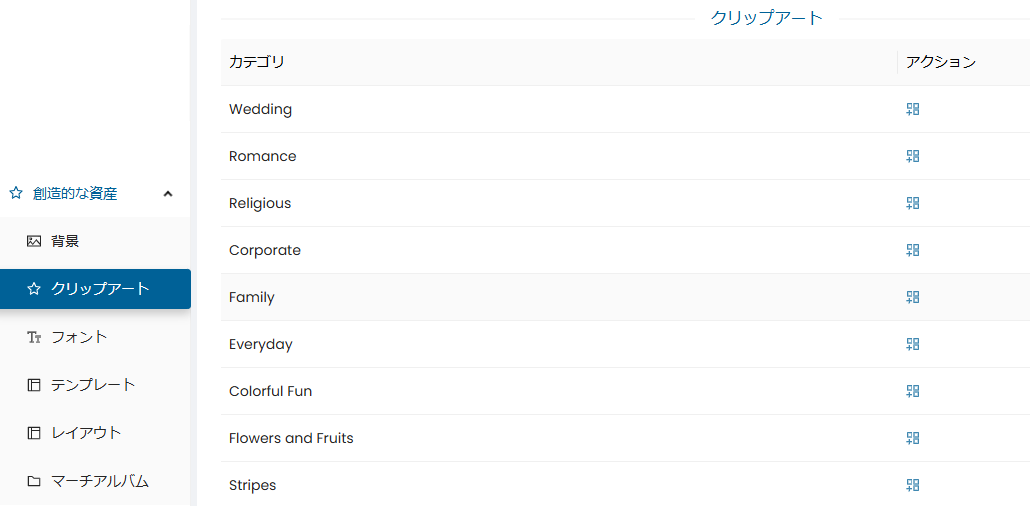1030x506 pixels.
Task: Select the Wedding category name
Action: tap(260, 109)
